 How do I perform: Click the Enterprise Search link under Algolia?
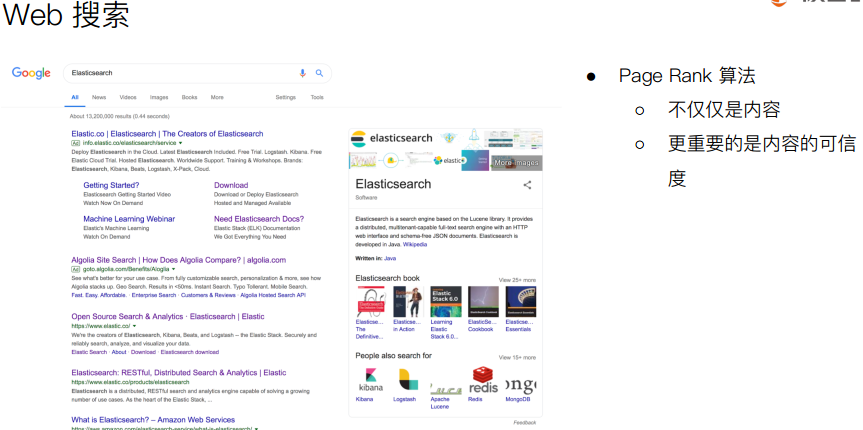(x=154, y=295)
